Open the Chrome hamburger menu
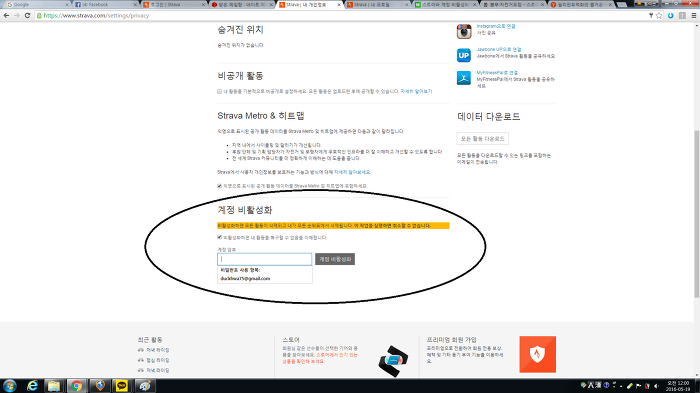This screenshot has height=393, width=700. tap(694, 15)
